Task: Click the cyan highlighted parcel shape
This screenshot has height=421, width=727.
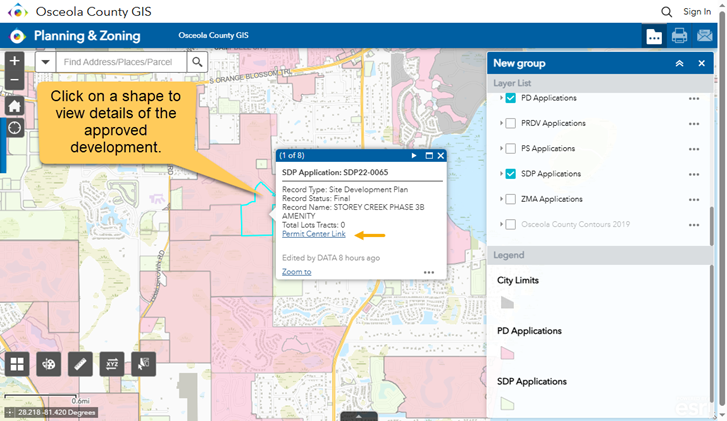Action: tap(256, 216)
